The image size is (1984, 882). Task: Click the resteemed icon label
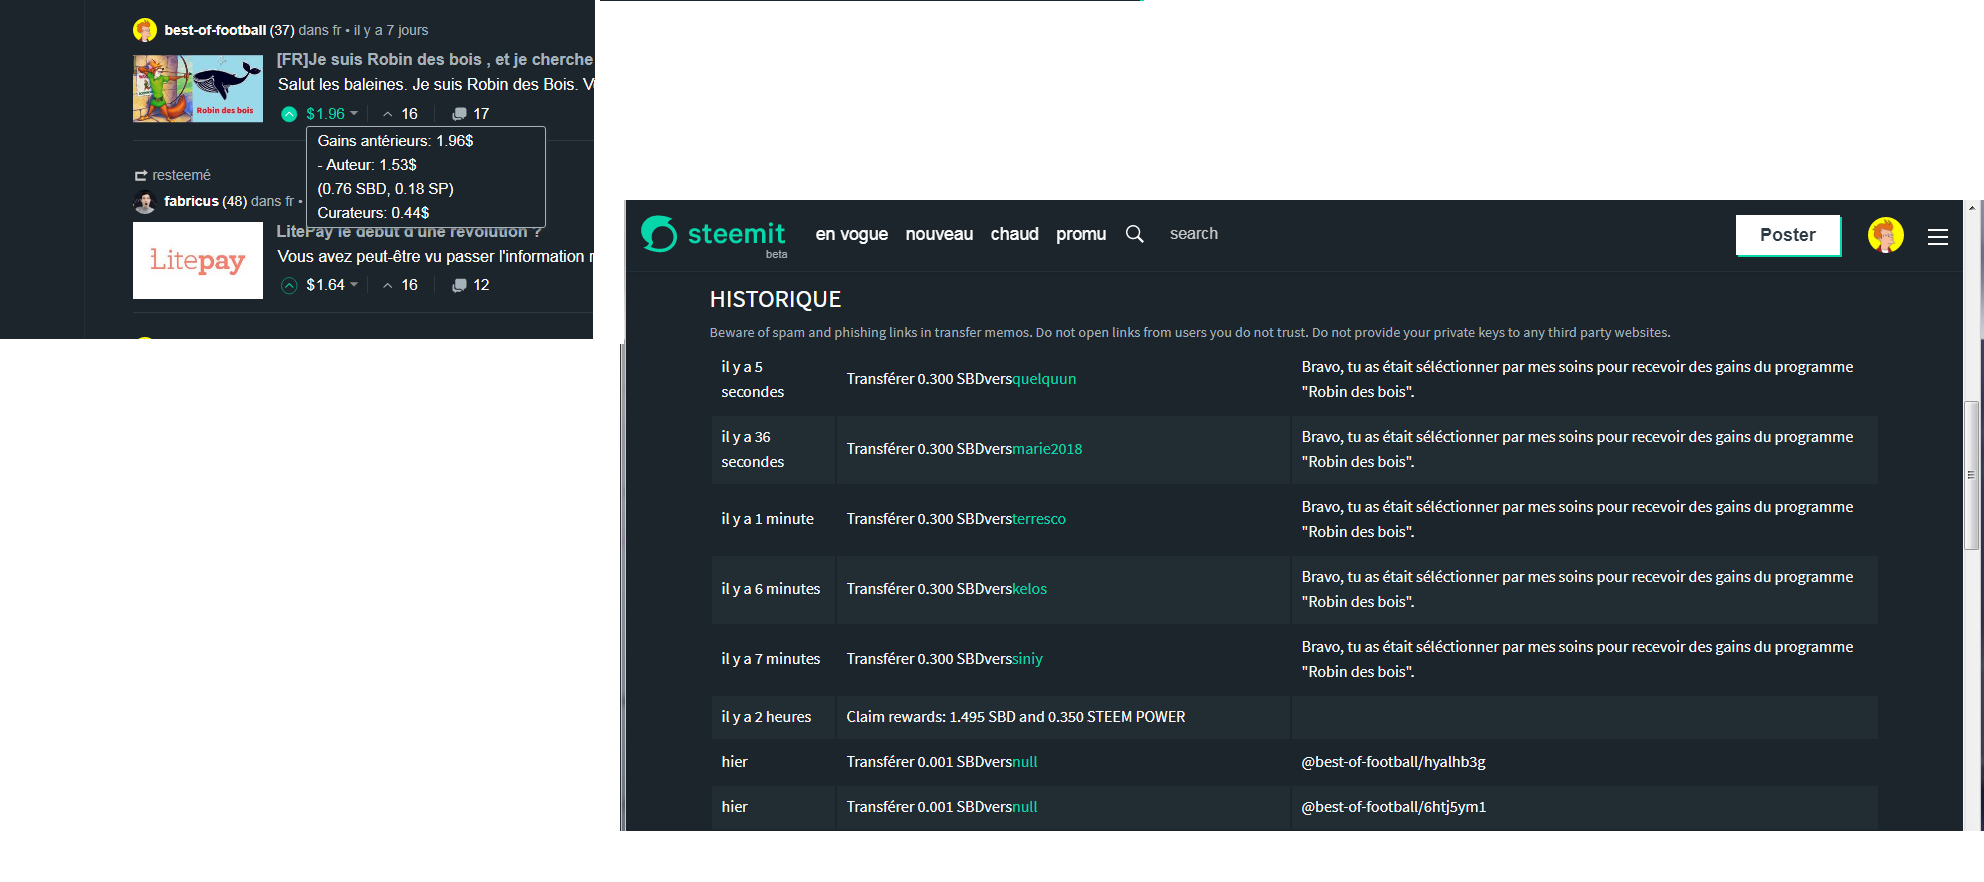[x=173, y=175]
